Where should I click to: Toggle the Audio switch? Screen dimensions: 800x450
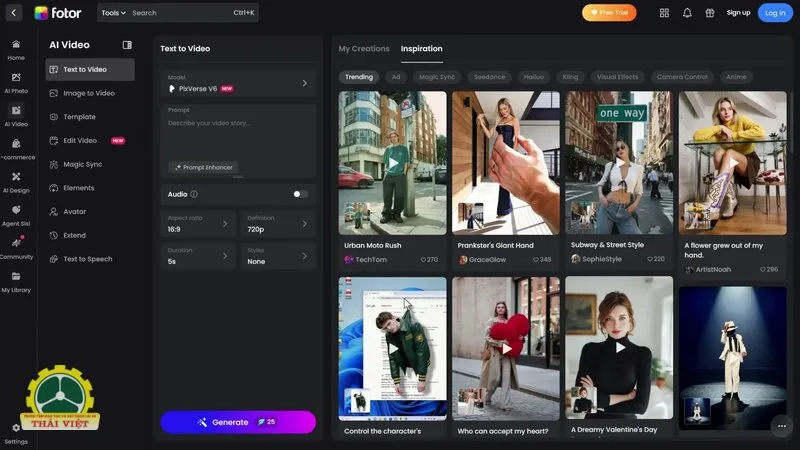[x=300, y=194]
